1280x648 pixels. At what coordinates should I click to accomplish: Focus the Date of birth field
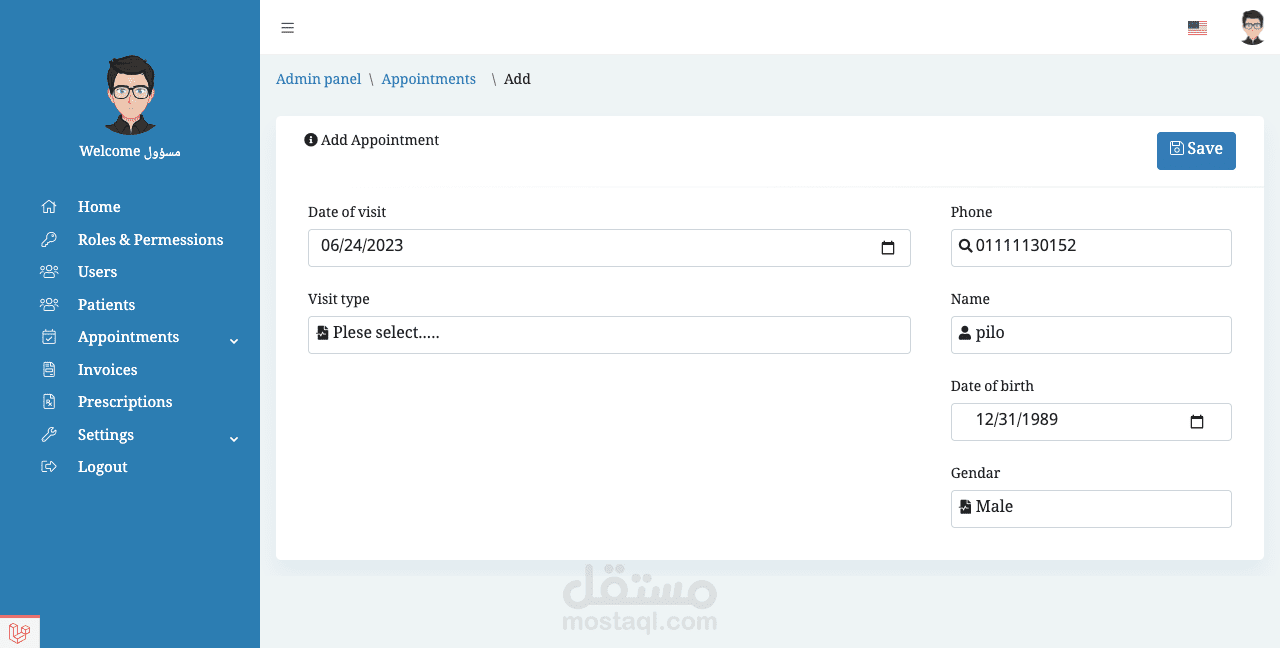click(x=1091, y=422)
